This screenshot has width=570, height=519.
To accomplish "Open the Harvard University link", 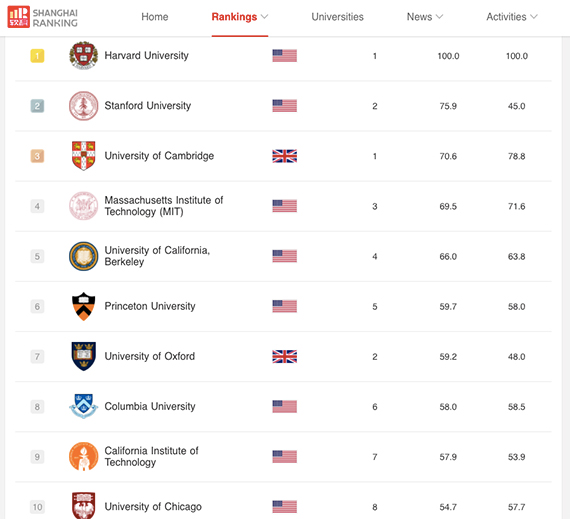I will point(146,55).
